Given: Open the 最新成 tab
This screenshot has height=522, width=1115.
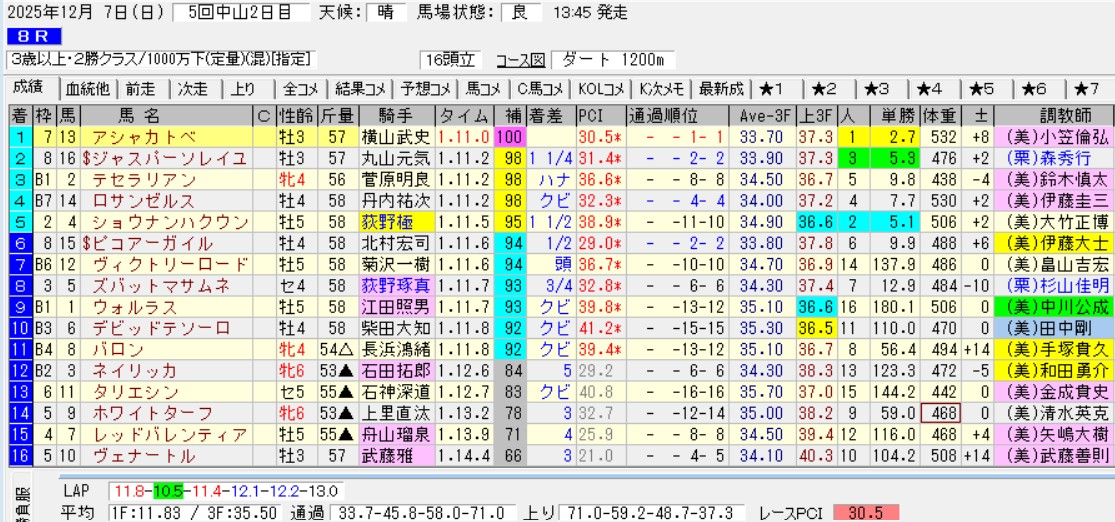Looking at the screenshot, I should [720, 88].
